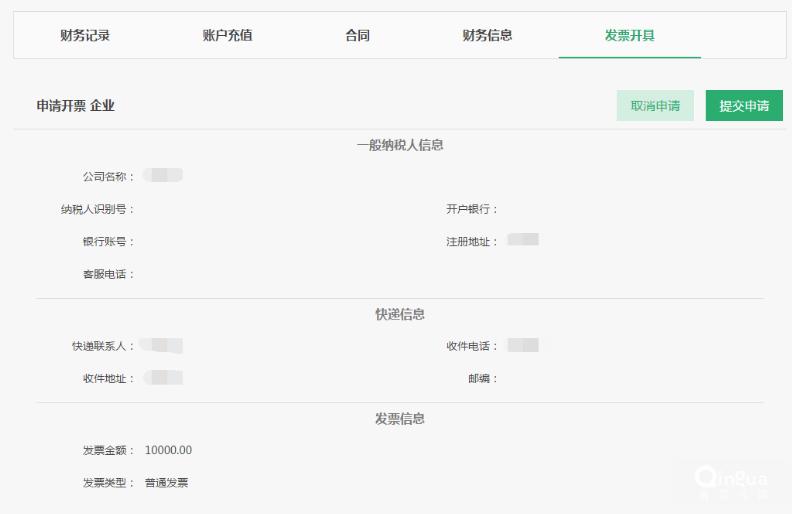
Task: Click the 发票信息 section header
Action: (x=400, y=419)
